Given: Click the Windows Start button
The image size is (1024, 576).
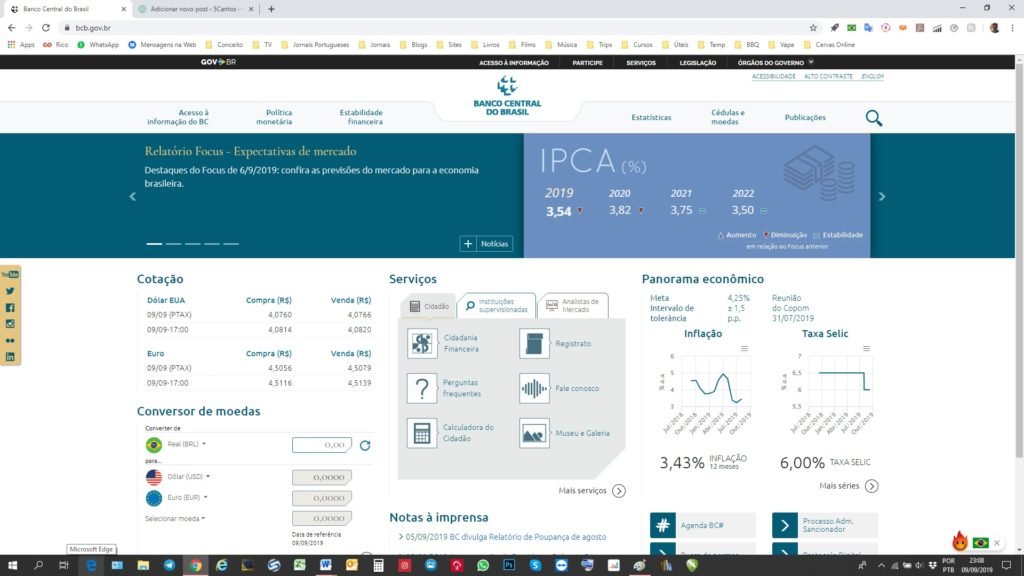Looking at the screenshot, I should (12, 566).
